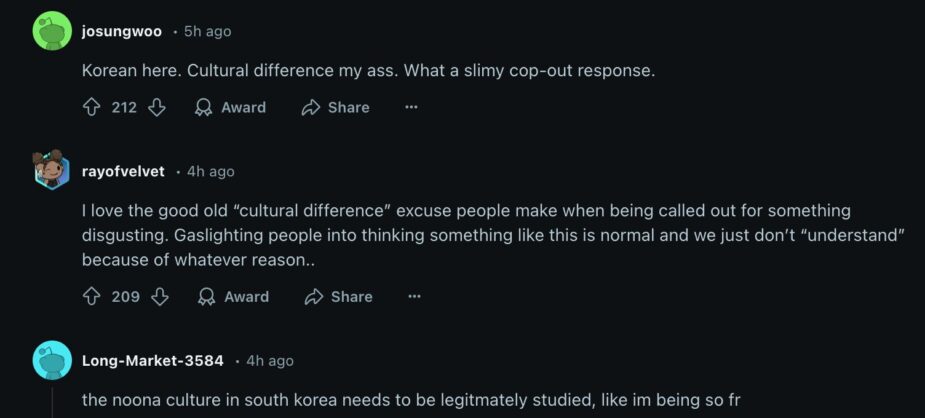Click rayofvelvet's 4h ago timestamp
Screen dimensions: 925x418
pyautogui.click(x=211, y=171)
